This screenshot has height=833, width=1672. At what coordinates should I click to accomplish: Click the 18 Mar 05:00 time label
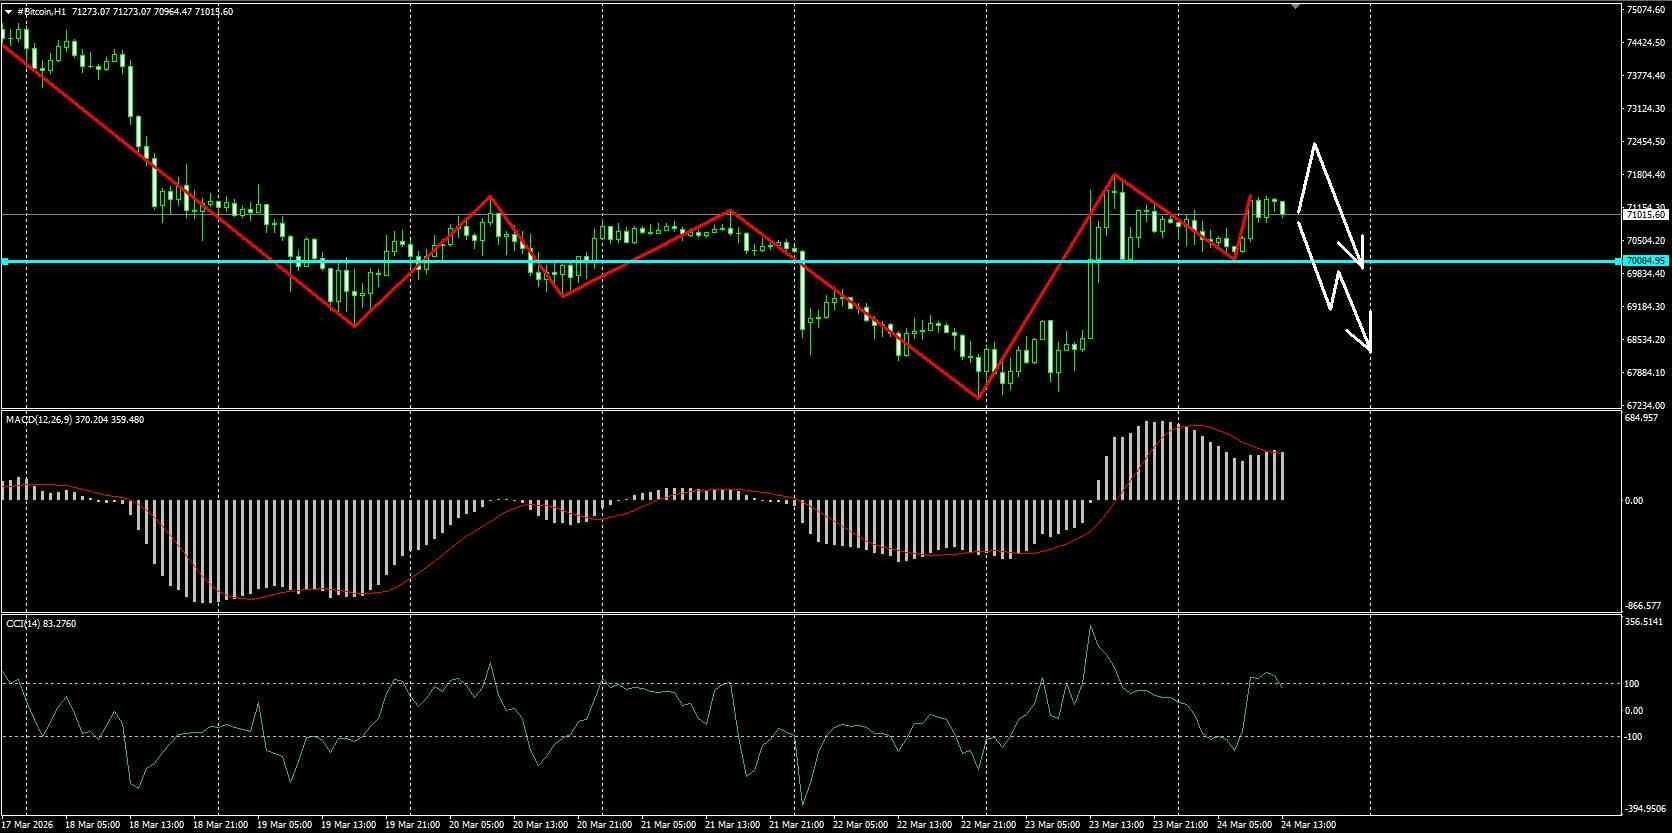click(x=92, y=825)
